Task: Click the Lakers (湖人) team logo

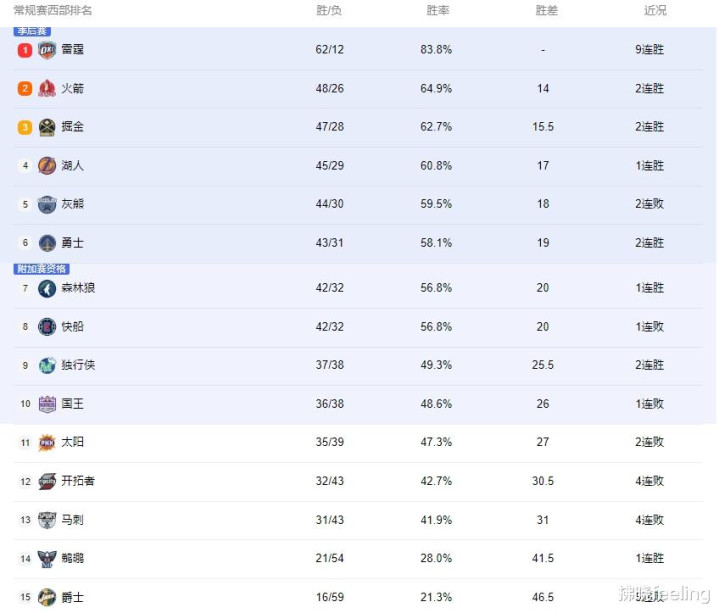Action: pos(47,166)
